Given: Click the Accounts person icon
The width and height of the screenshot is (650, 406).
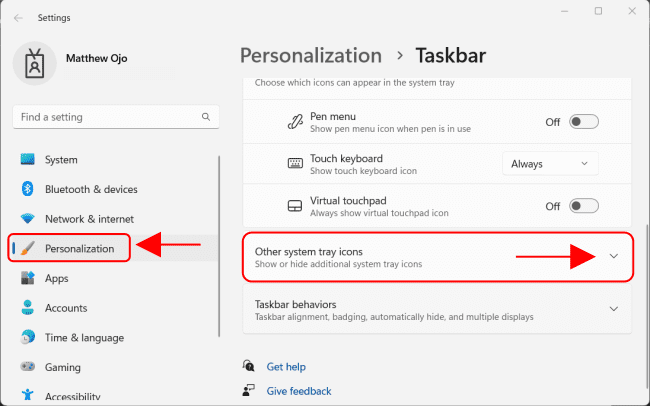Looking at the screenshot, I should 28,308.
